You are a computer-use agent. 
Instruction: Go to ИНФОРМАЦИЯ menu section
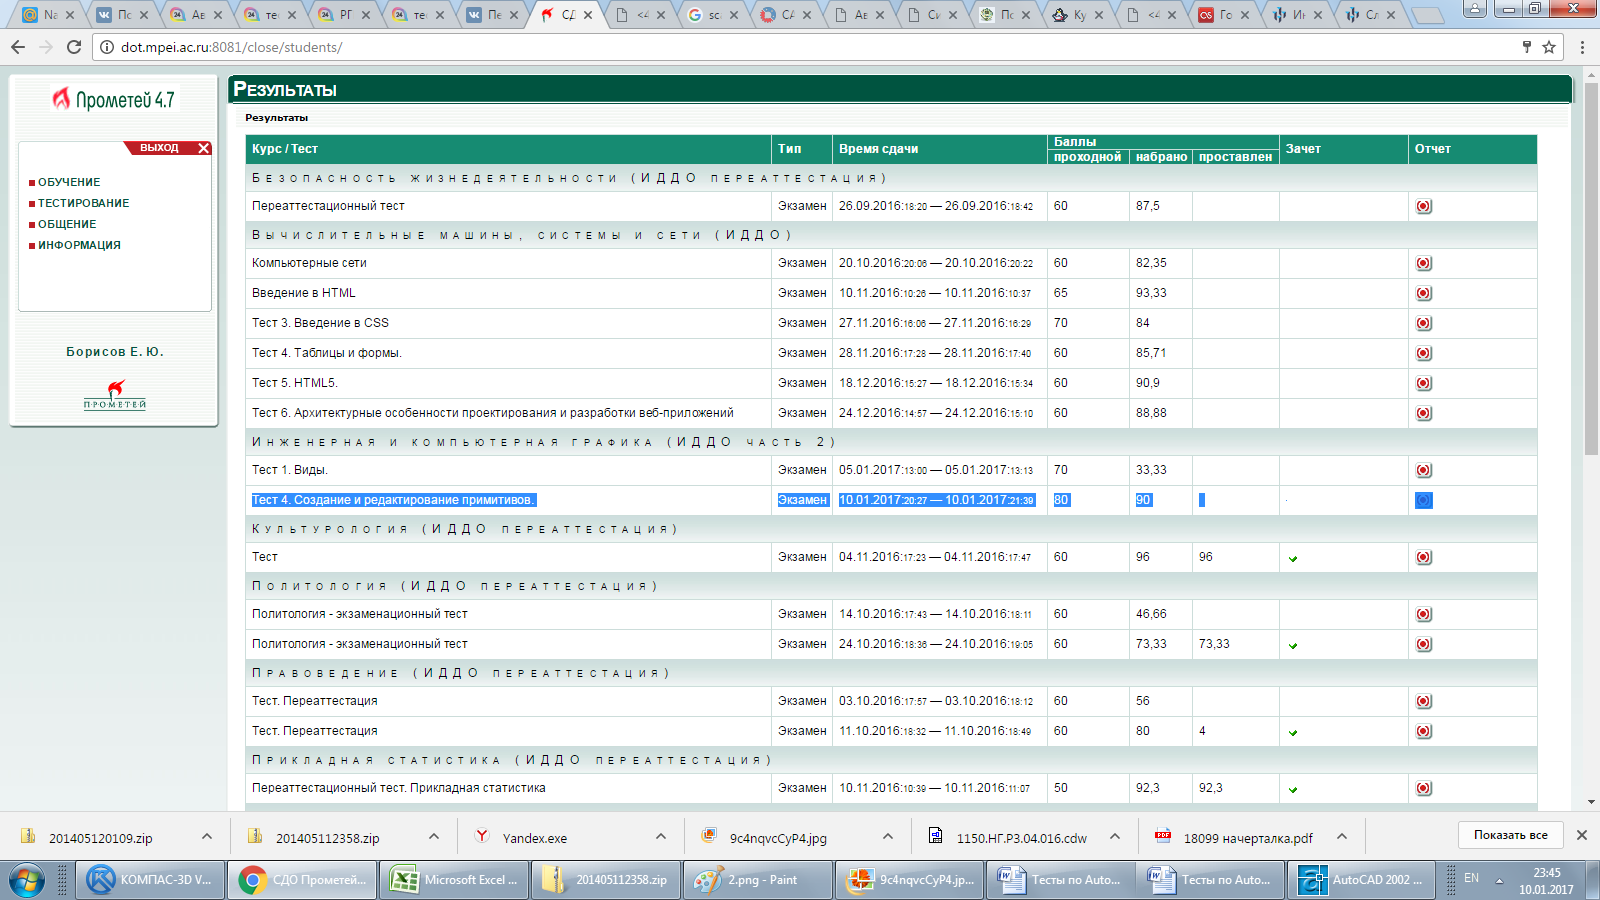pyautogui.click(x=79, y=245)
